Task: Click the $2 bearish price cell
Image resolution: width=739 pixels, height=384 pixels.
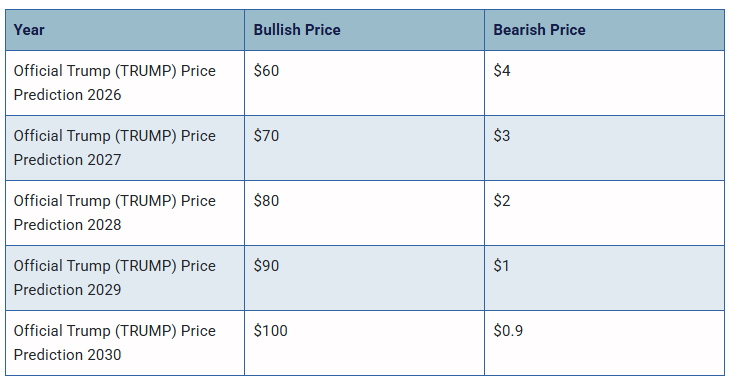Action: 605,213
